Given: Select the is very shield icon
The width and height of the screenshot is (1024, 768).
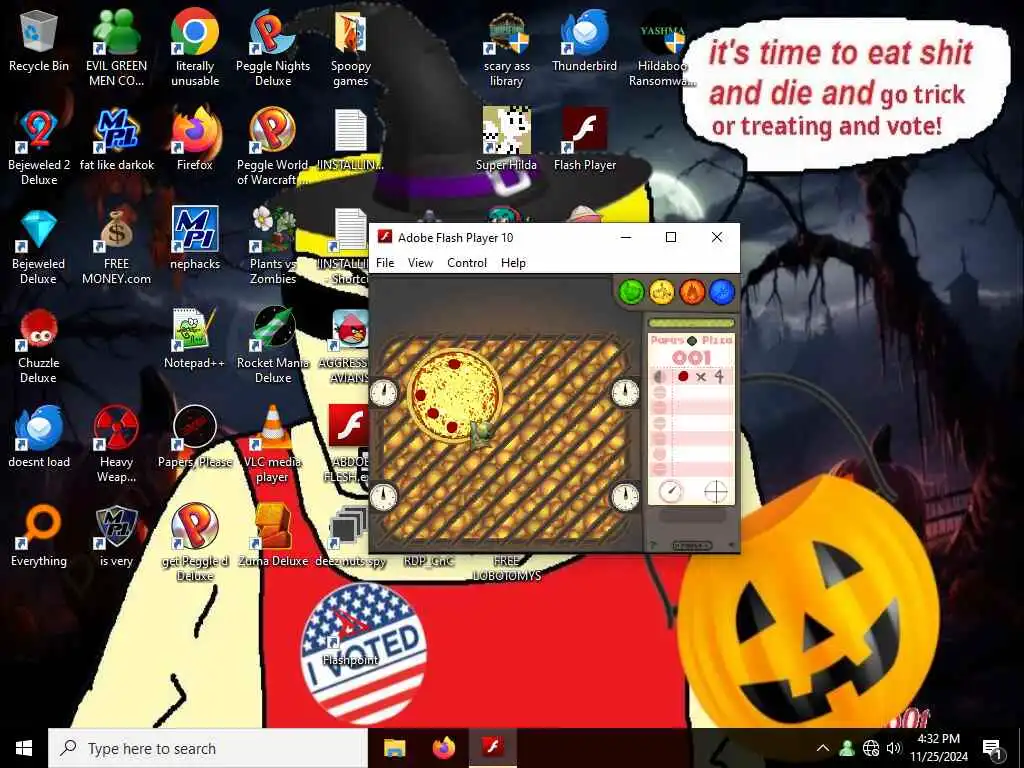Looking at the screenshot, I should click(116, 537).
